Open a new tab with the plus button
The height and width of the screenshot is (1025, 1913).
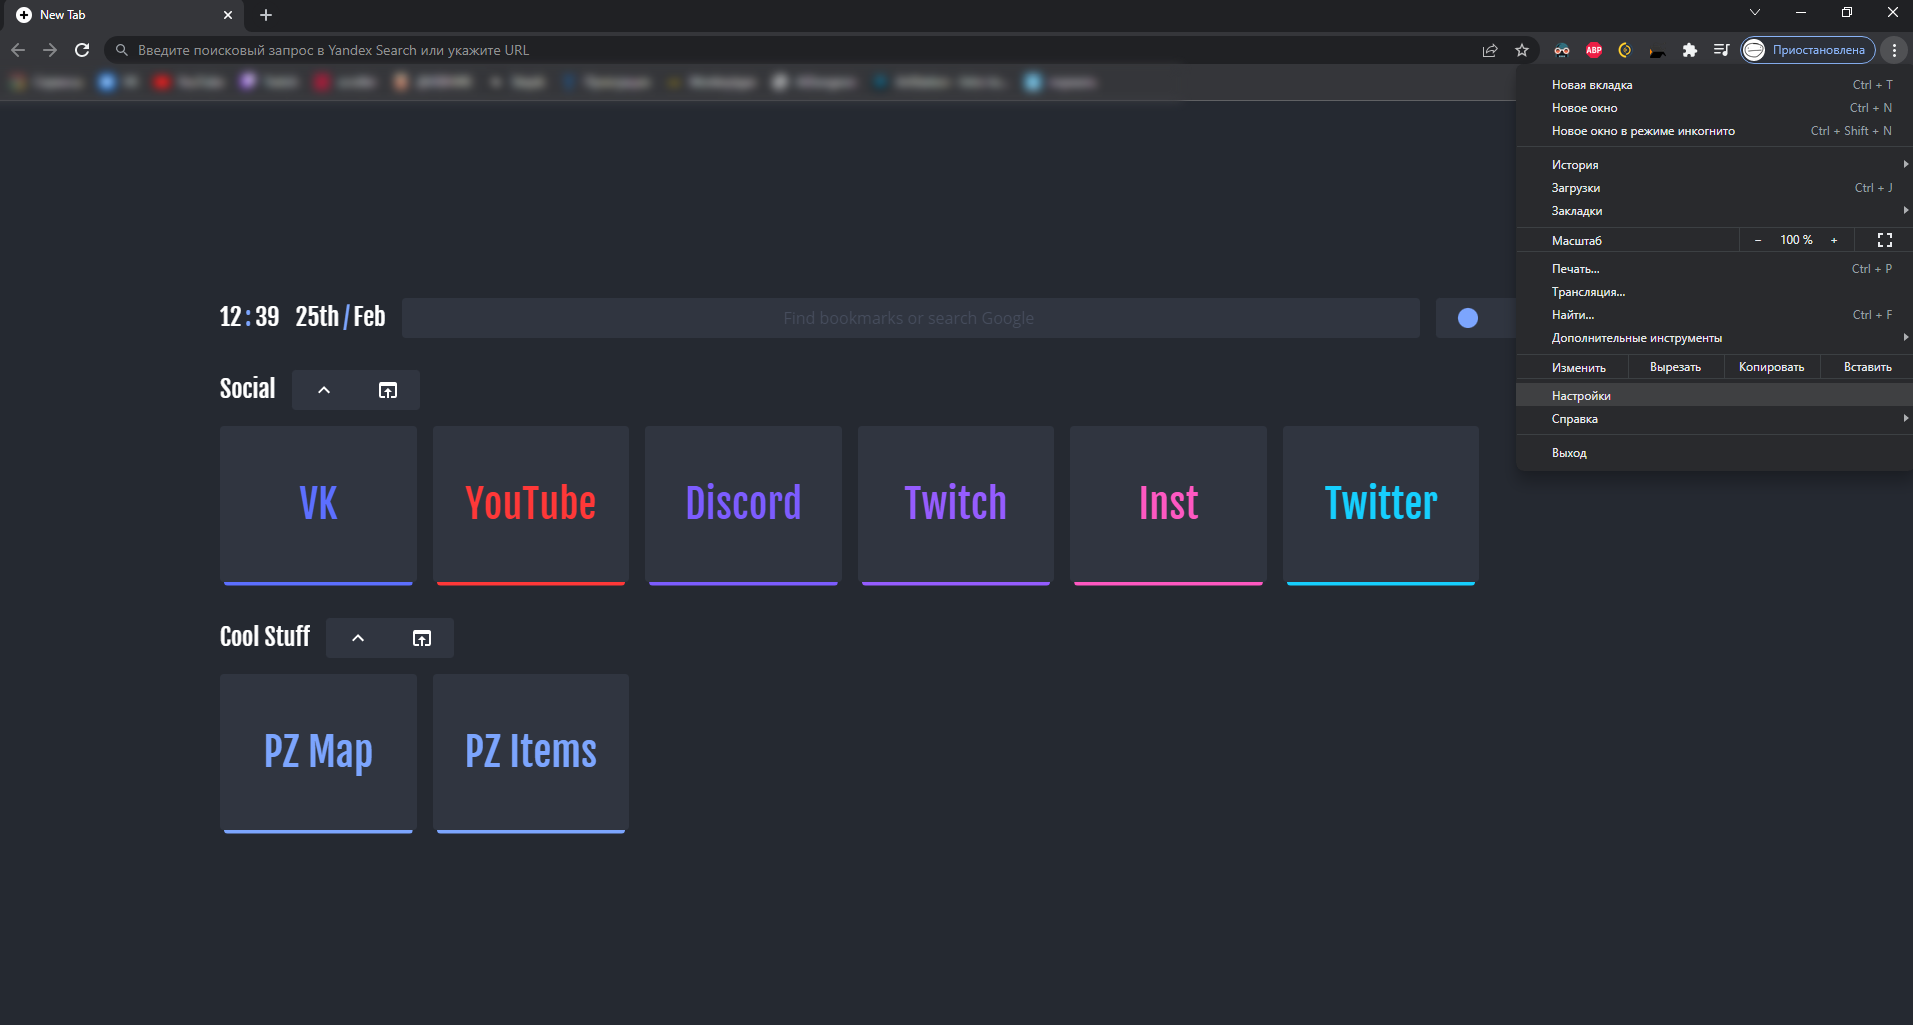click(266, 15)
